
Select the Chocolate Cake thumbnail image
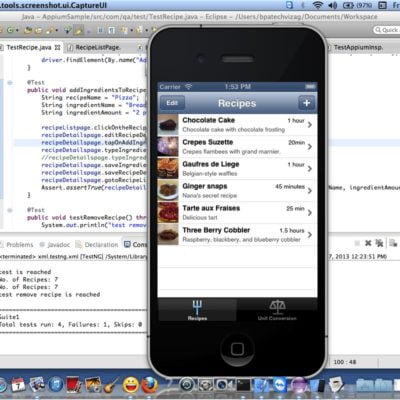168,125
